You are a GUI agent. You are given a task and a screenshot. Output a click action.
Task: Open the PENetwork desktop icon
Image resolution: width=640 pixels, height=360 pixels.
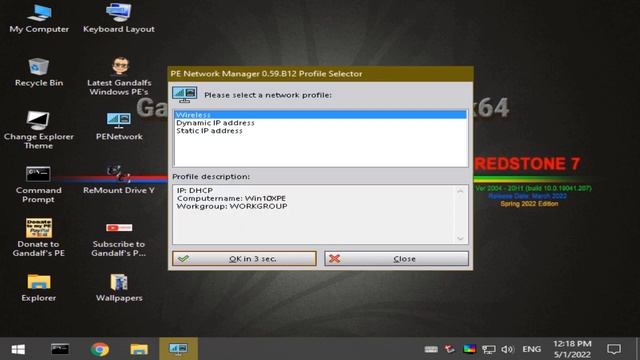coord(119,126)
